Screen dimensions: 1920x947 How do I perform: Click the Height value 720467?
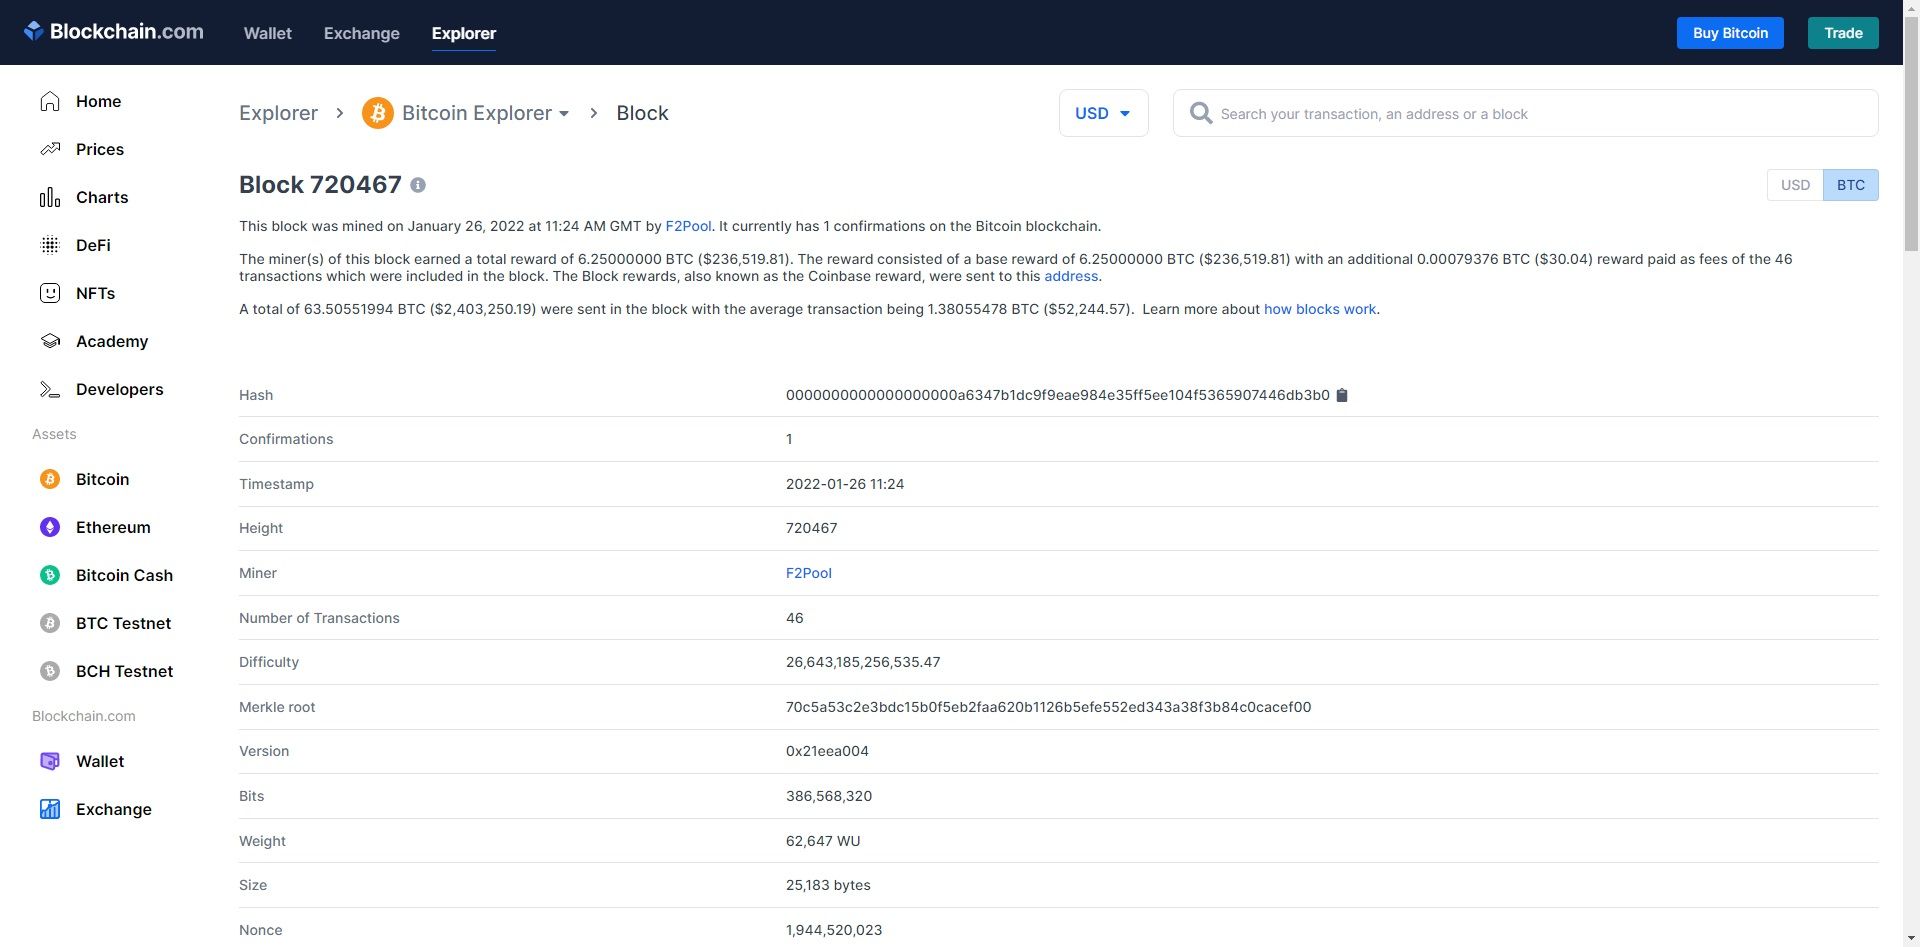click(x=811, y=528)
